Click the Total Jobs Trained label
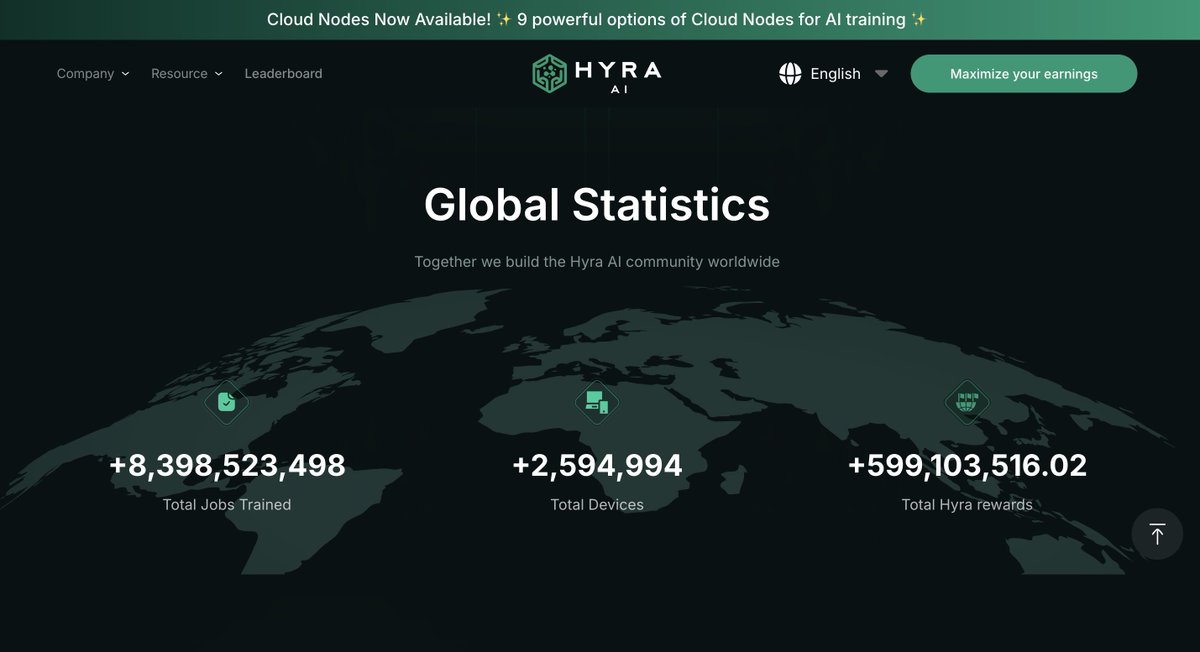Screen dimensions: 1200x652 pyautogui.click(x=227, y=505)
